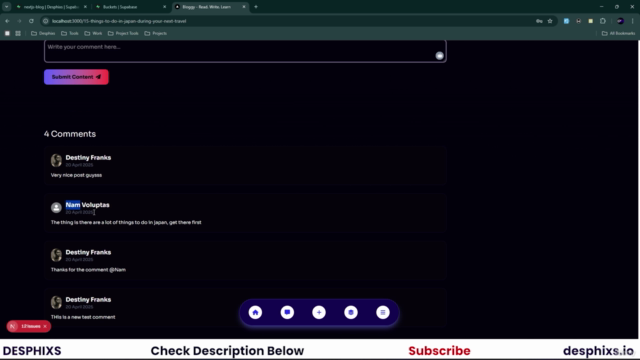Open the stack icon in floating nav

coord(351,312)
